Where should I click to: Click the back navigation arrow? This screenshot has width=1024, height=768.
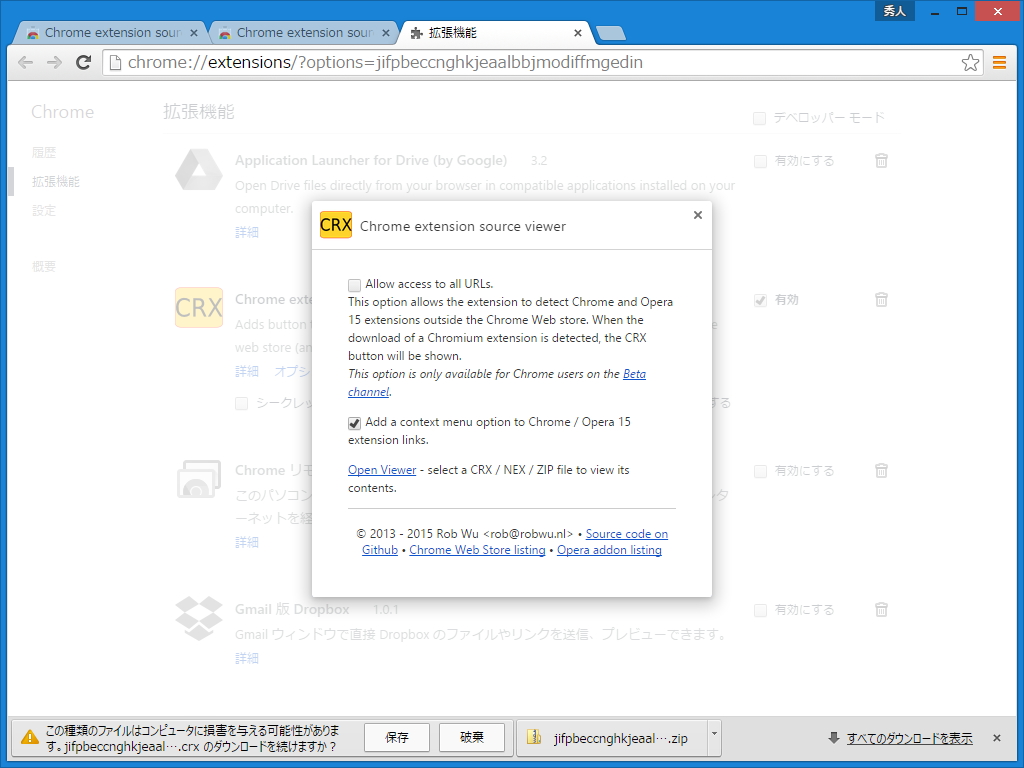point(26,62)
